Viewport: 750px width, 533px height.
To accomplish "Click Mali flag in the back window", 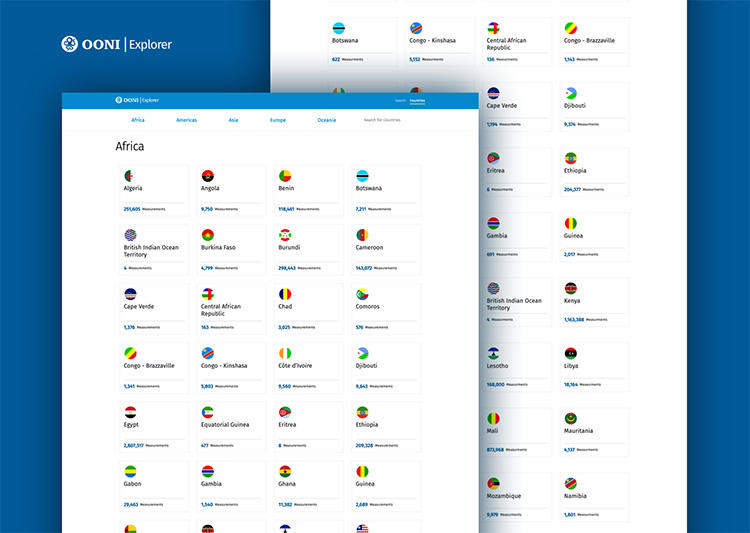I will point(493,418).
